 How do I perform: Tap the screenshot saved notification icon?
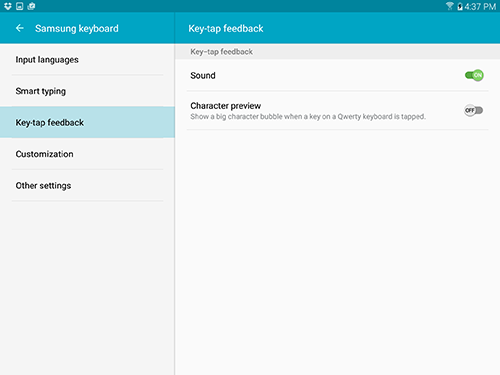[20, 6]
